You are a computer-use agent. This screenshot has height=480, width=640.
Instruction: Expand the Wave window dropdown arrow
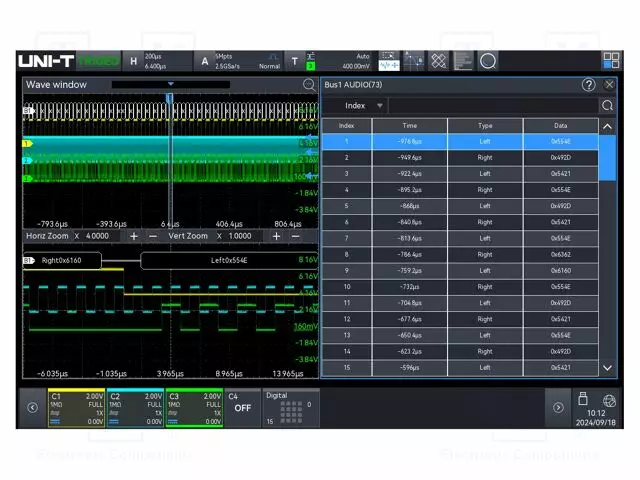(x=171, y=85)
